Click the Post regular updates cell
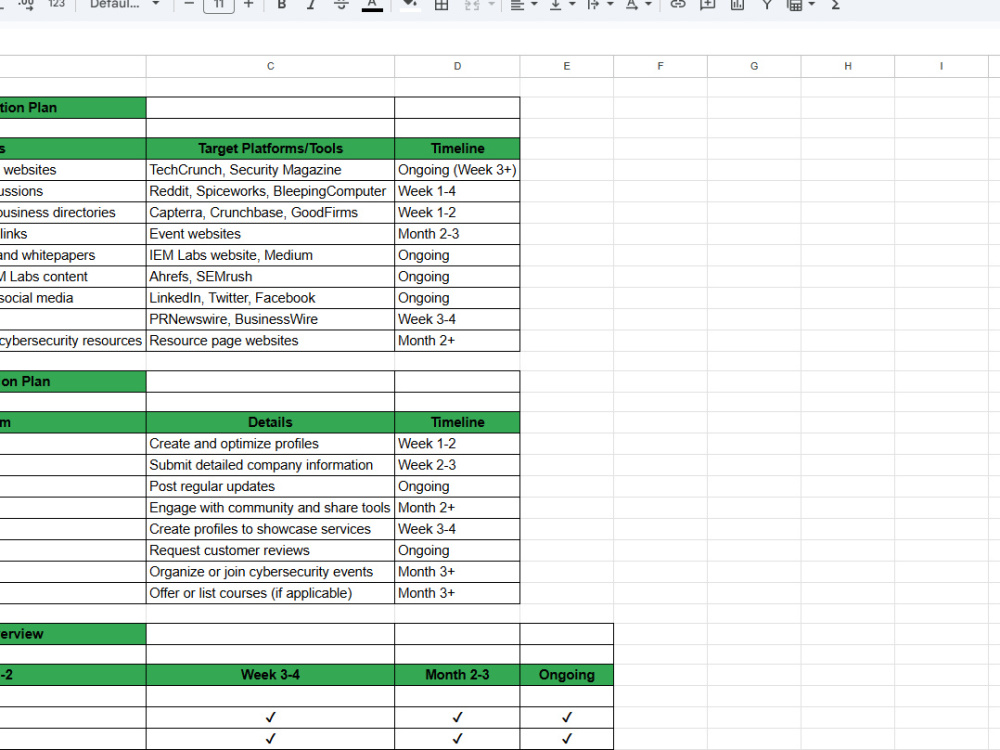1000x750 pixels. point(270,487)
